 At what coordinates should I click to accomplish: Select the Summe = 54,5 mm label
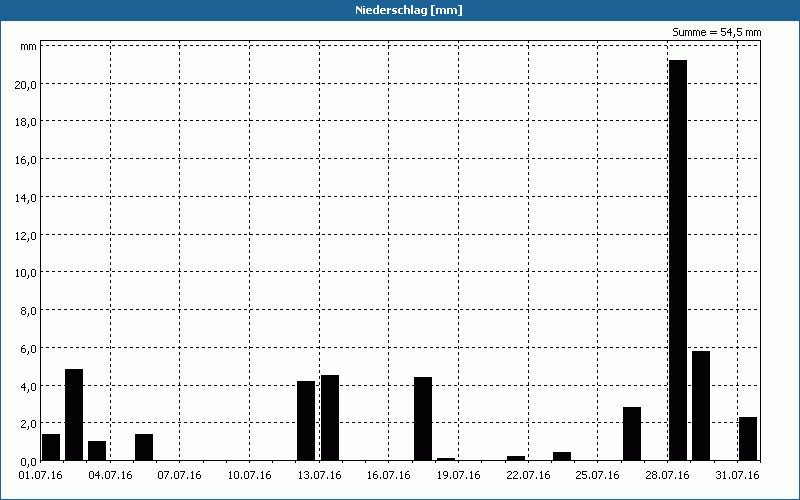(716, 32)
